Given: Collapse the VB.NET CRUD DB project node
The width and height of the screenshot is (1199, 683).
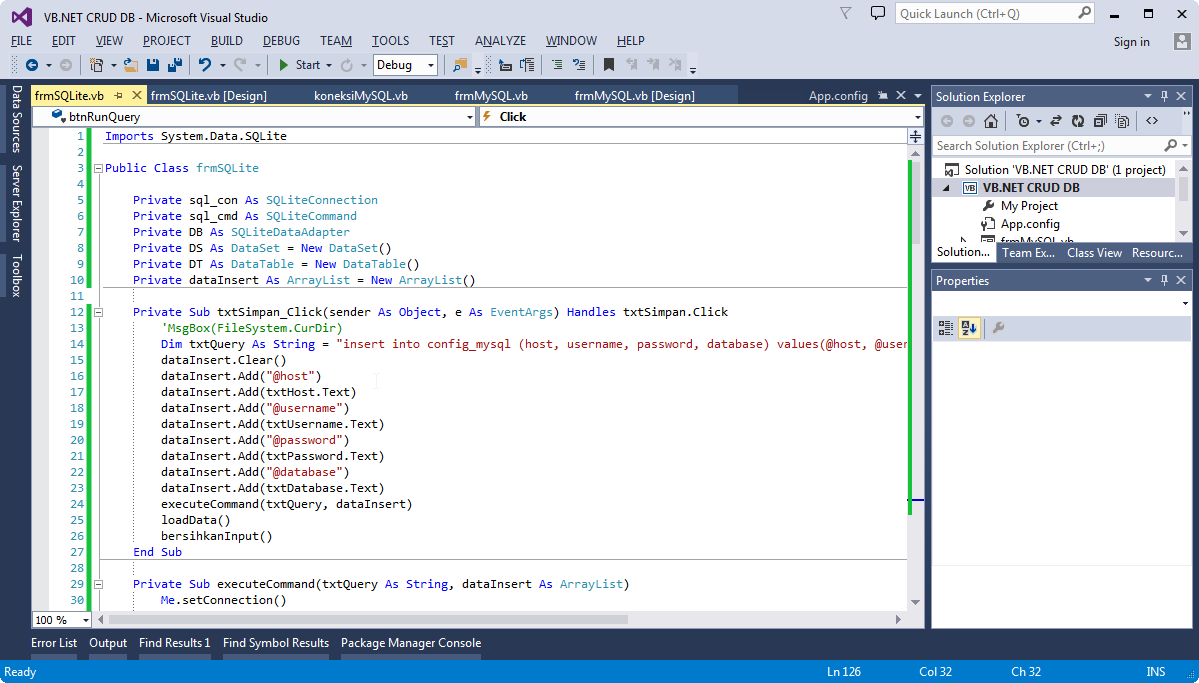Looking at the screenshot, I should tap(947, 188).
